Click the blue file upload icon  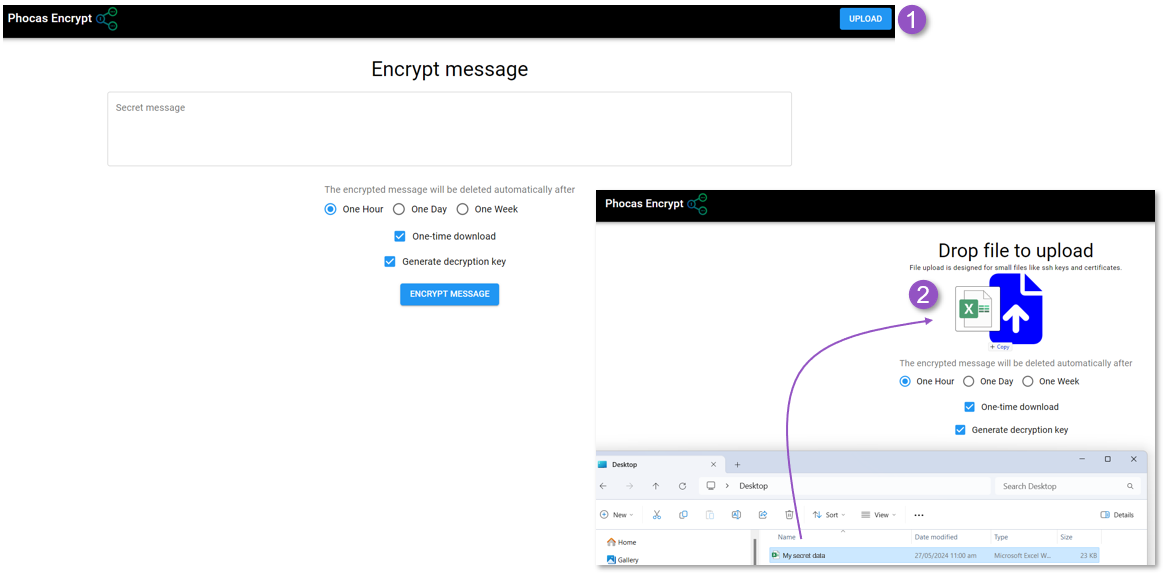point(1016,309)
